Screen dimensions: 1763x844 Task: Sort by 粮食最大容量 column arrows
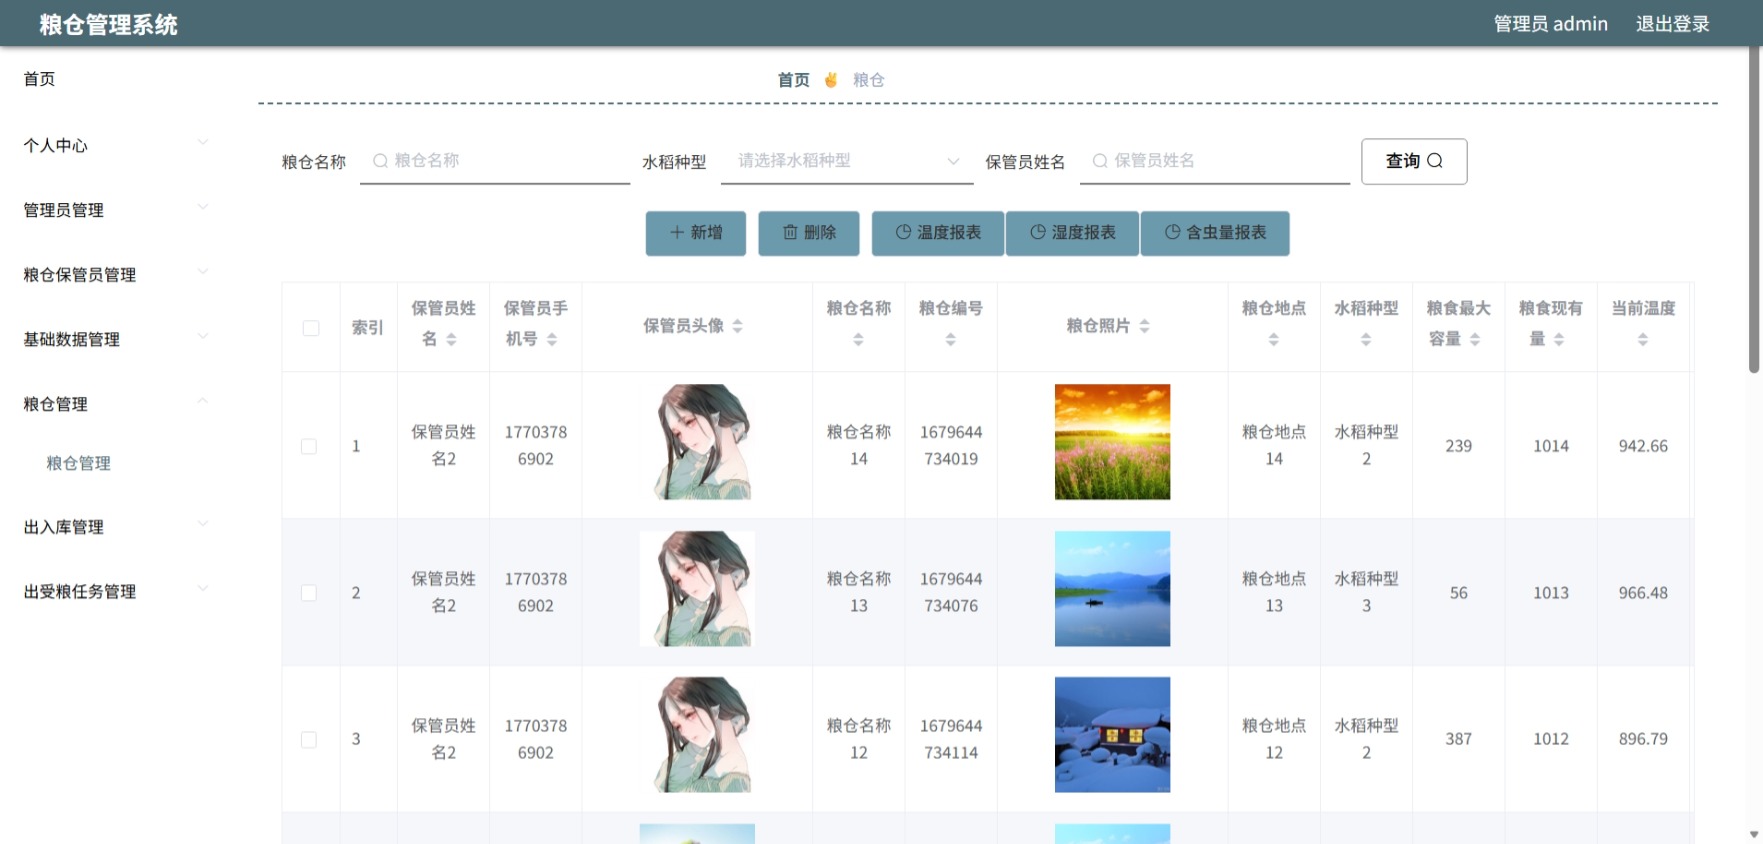(x=1475, y=340)
